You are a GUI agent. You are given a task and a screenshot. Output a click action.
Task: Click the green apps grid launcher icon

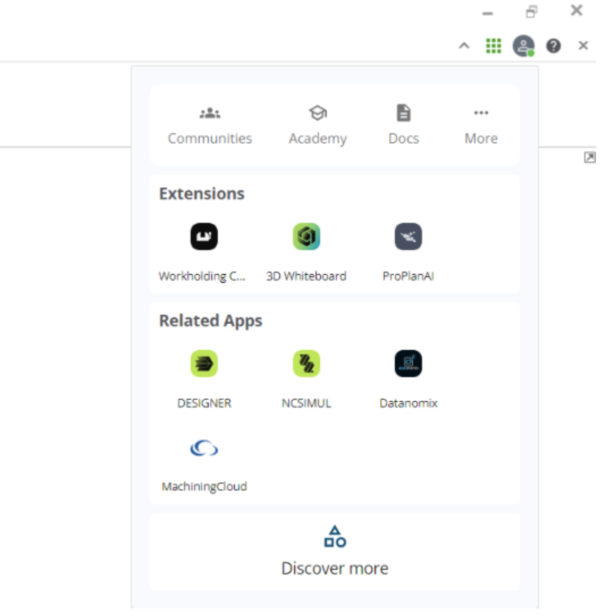click(493, 46)
